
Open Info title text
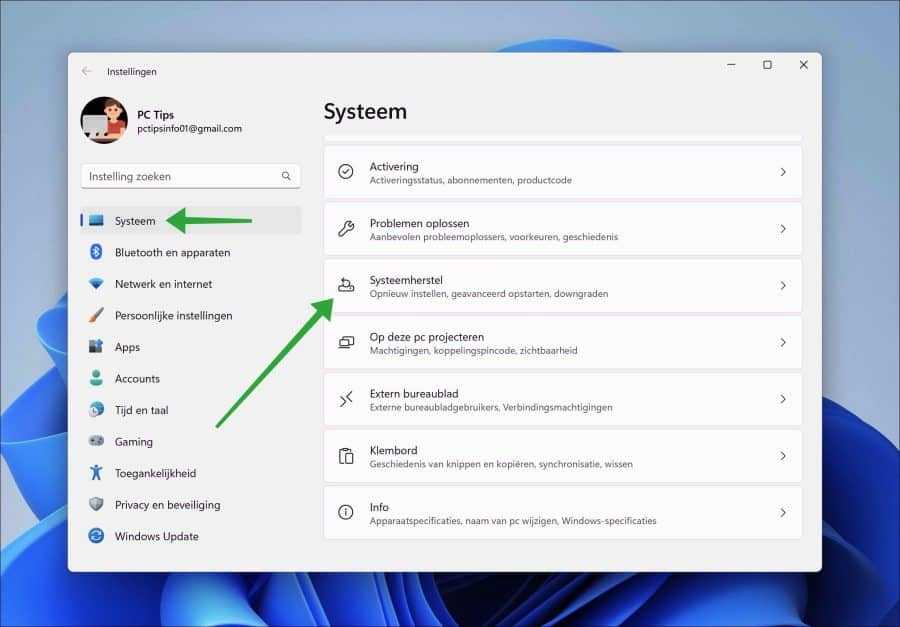(x=379, y=507)
